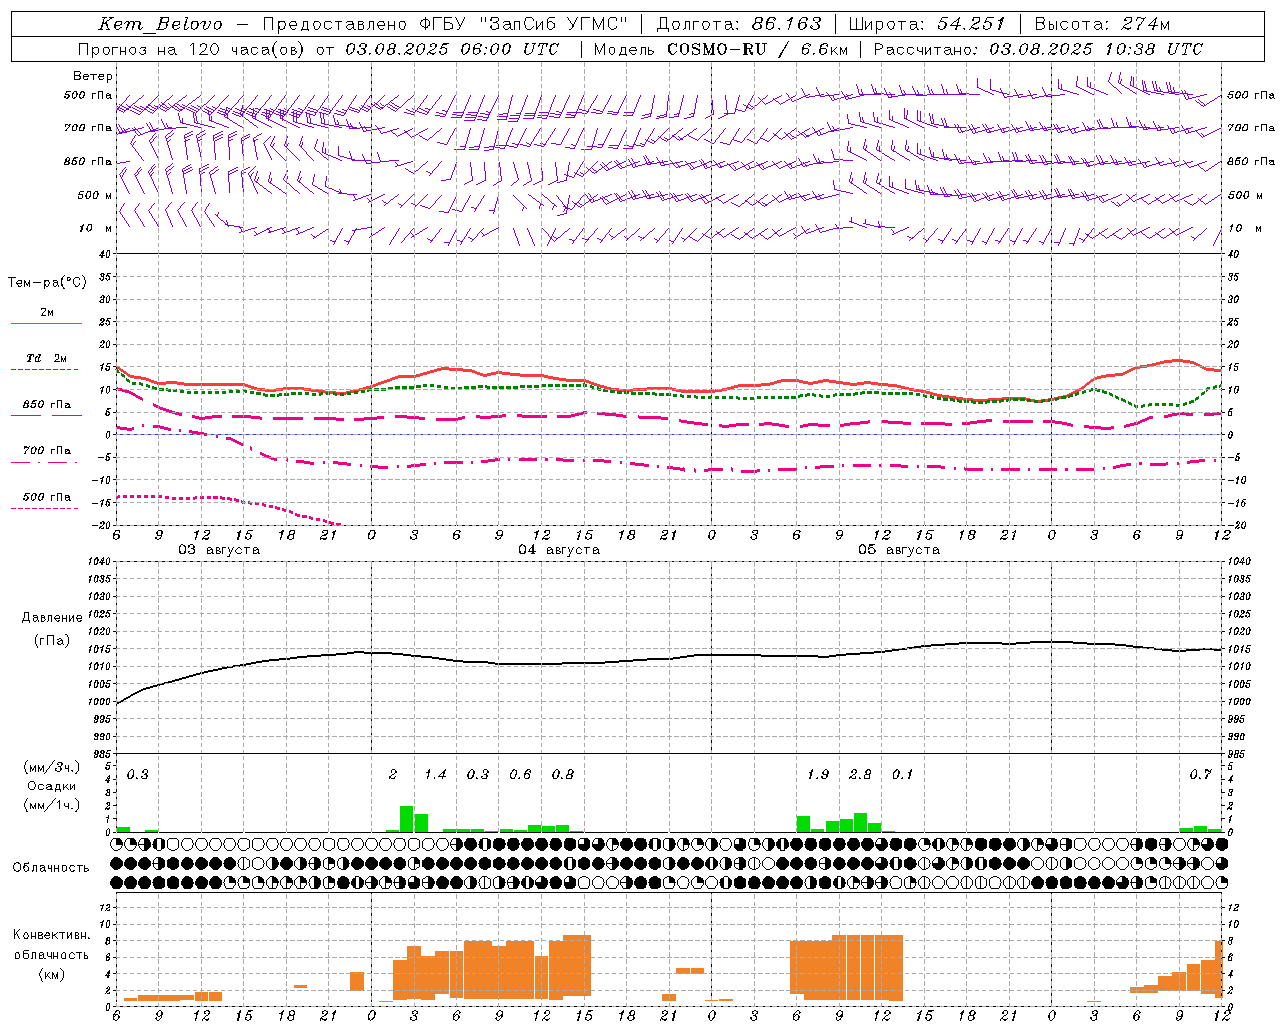Image resolution: width=1280 pixels, height=1024 pixels.
Task: Click the "Давление" pressure panel label
Action: click(x=52, y=618)
